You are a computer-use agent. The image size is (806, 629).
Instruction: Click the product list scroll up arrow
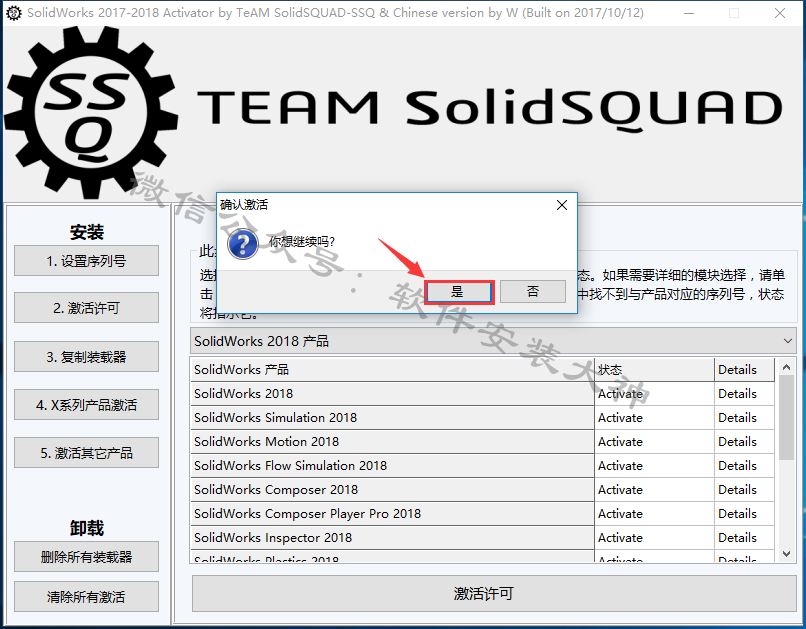pos(786,367)
